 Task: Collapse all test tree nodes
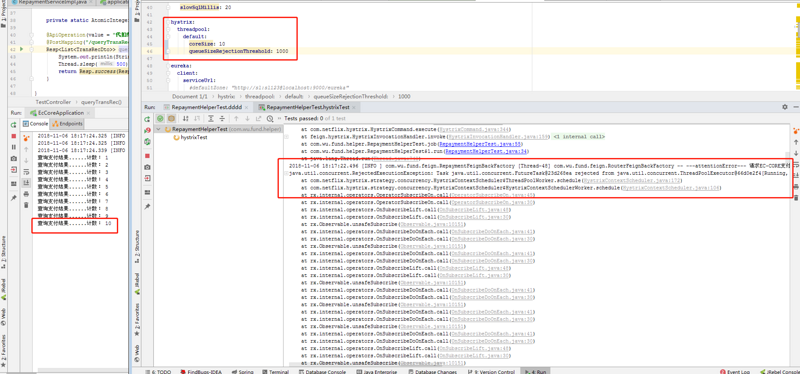point(222,118)
